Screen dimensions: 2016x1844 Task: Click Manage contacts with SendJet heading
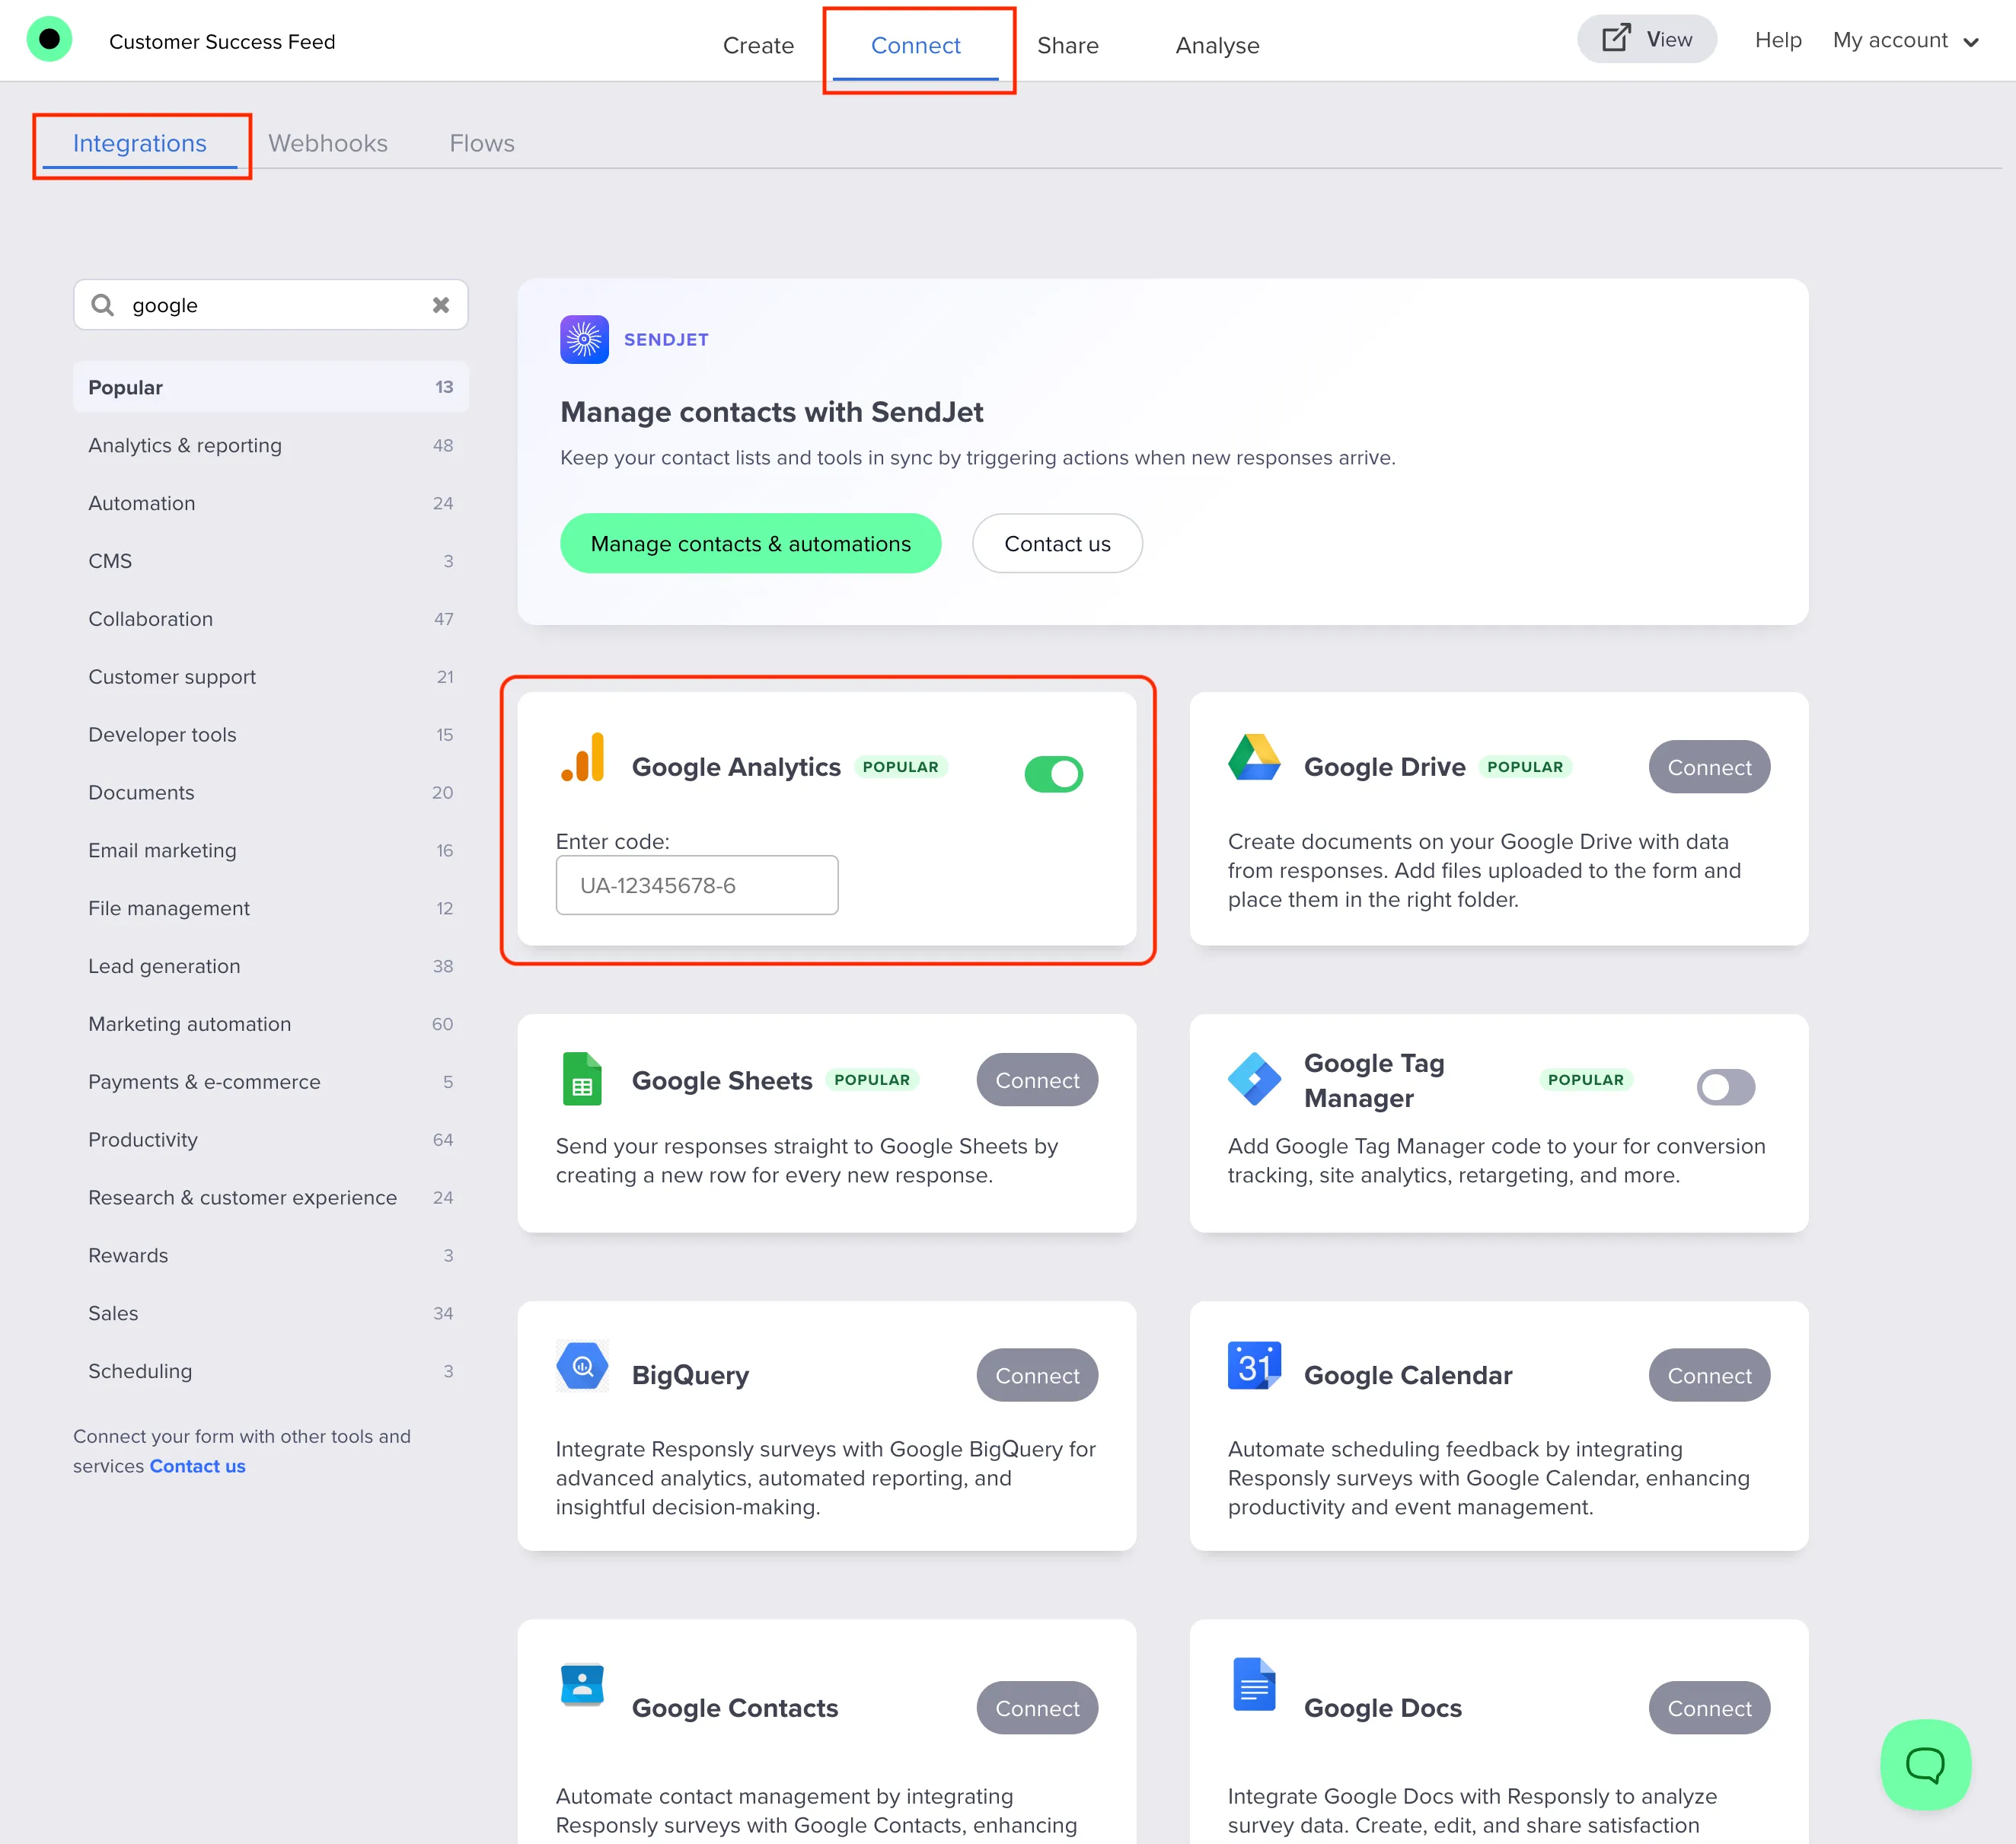click(x=771, y=412)
